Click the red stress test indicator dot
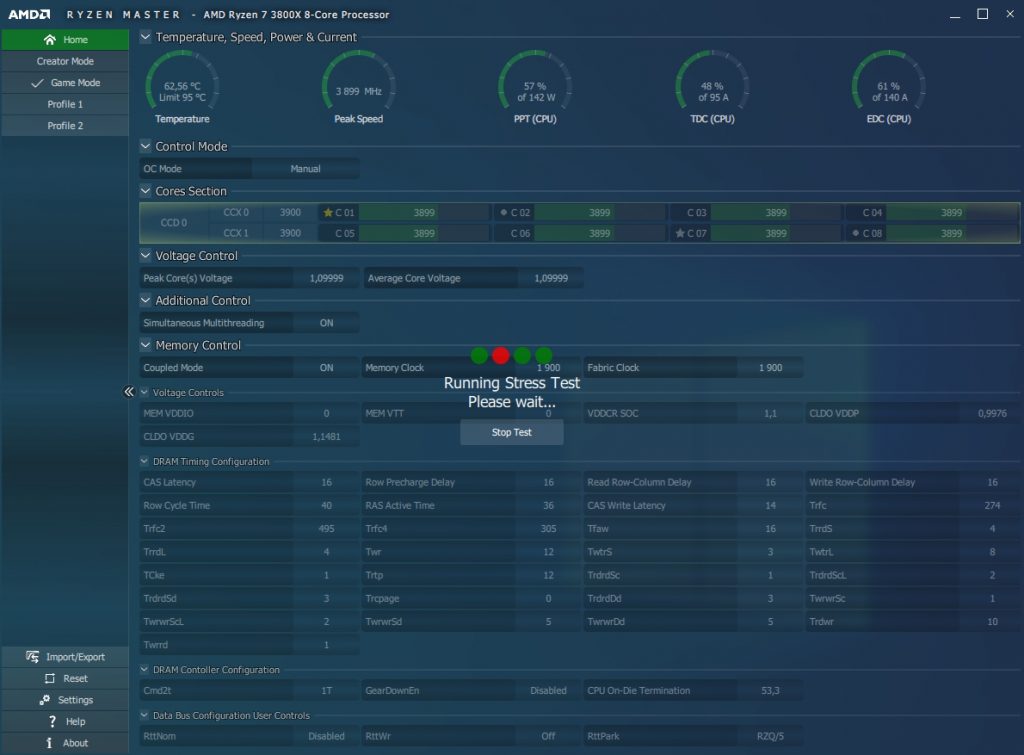 tap(501, 355)
